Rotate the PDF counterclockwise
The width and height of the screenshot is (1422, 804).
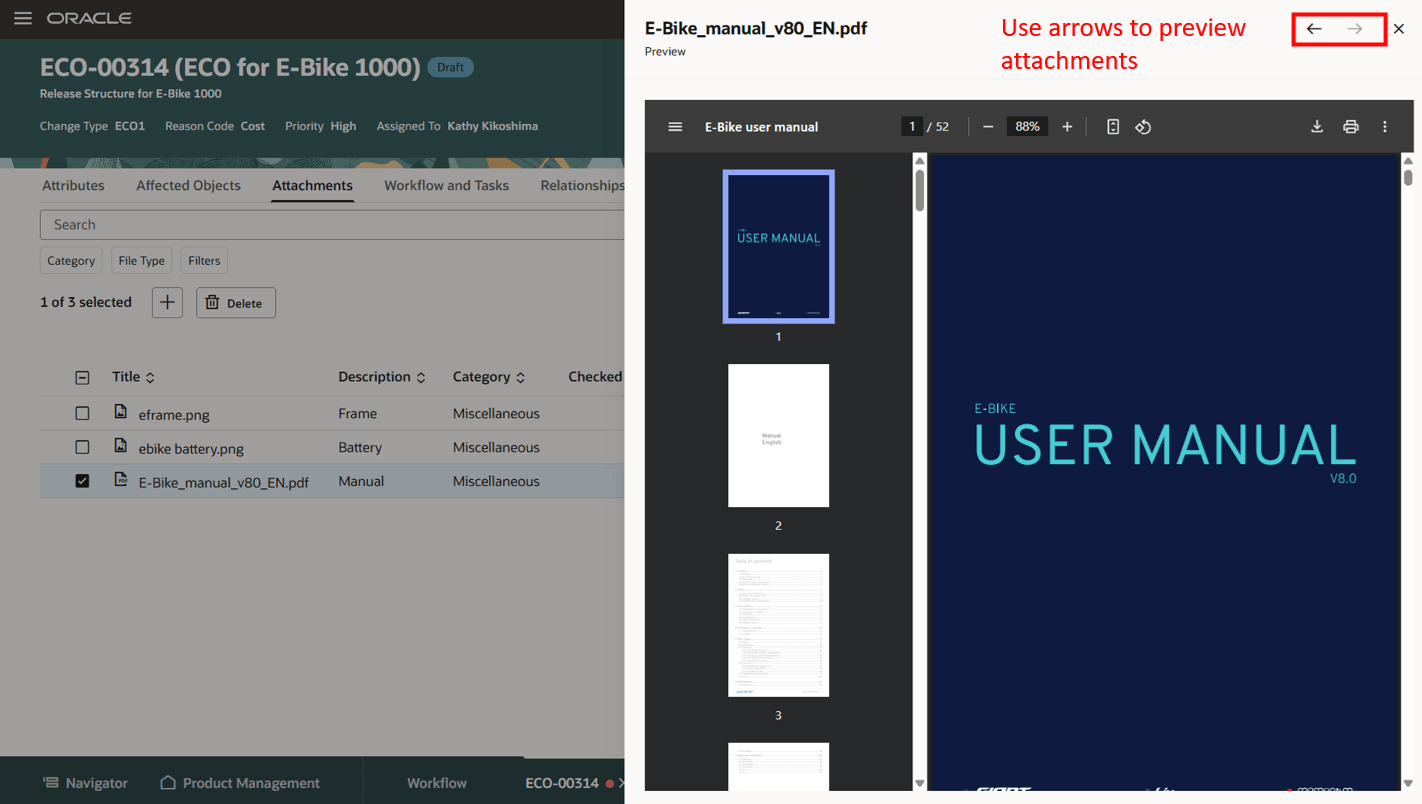(1143, 127)
